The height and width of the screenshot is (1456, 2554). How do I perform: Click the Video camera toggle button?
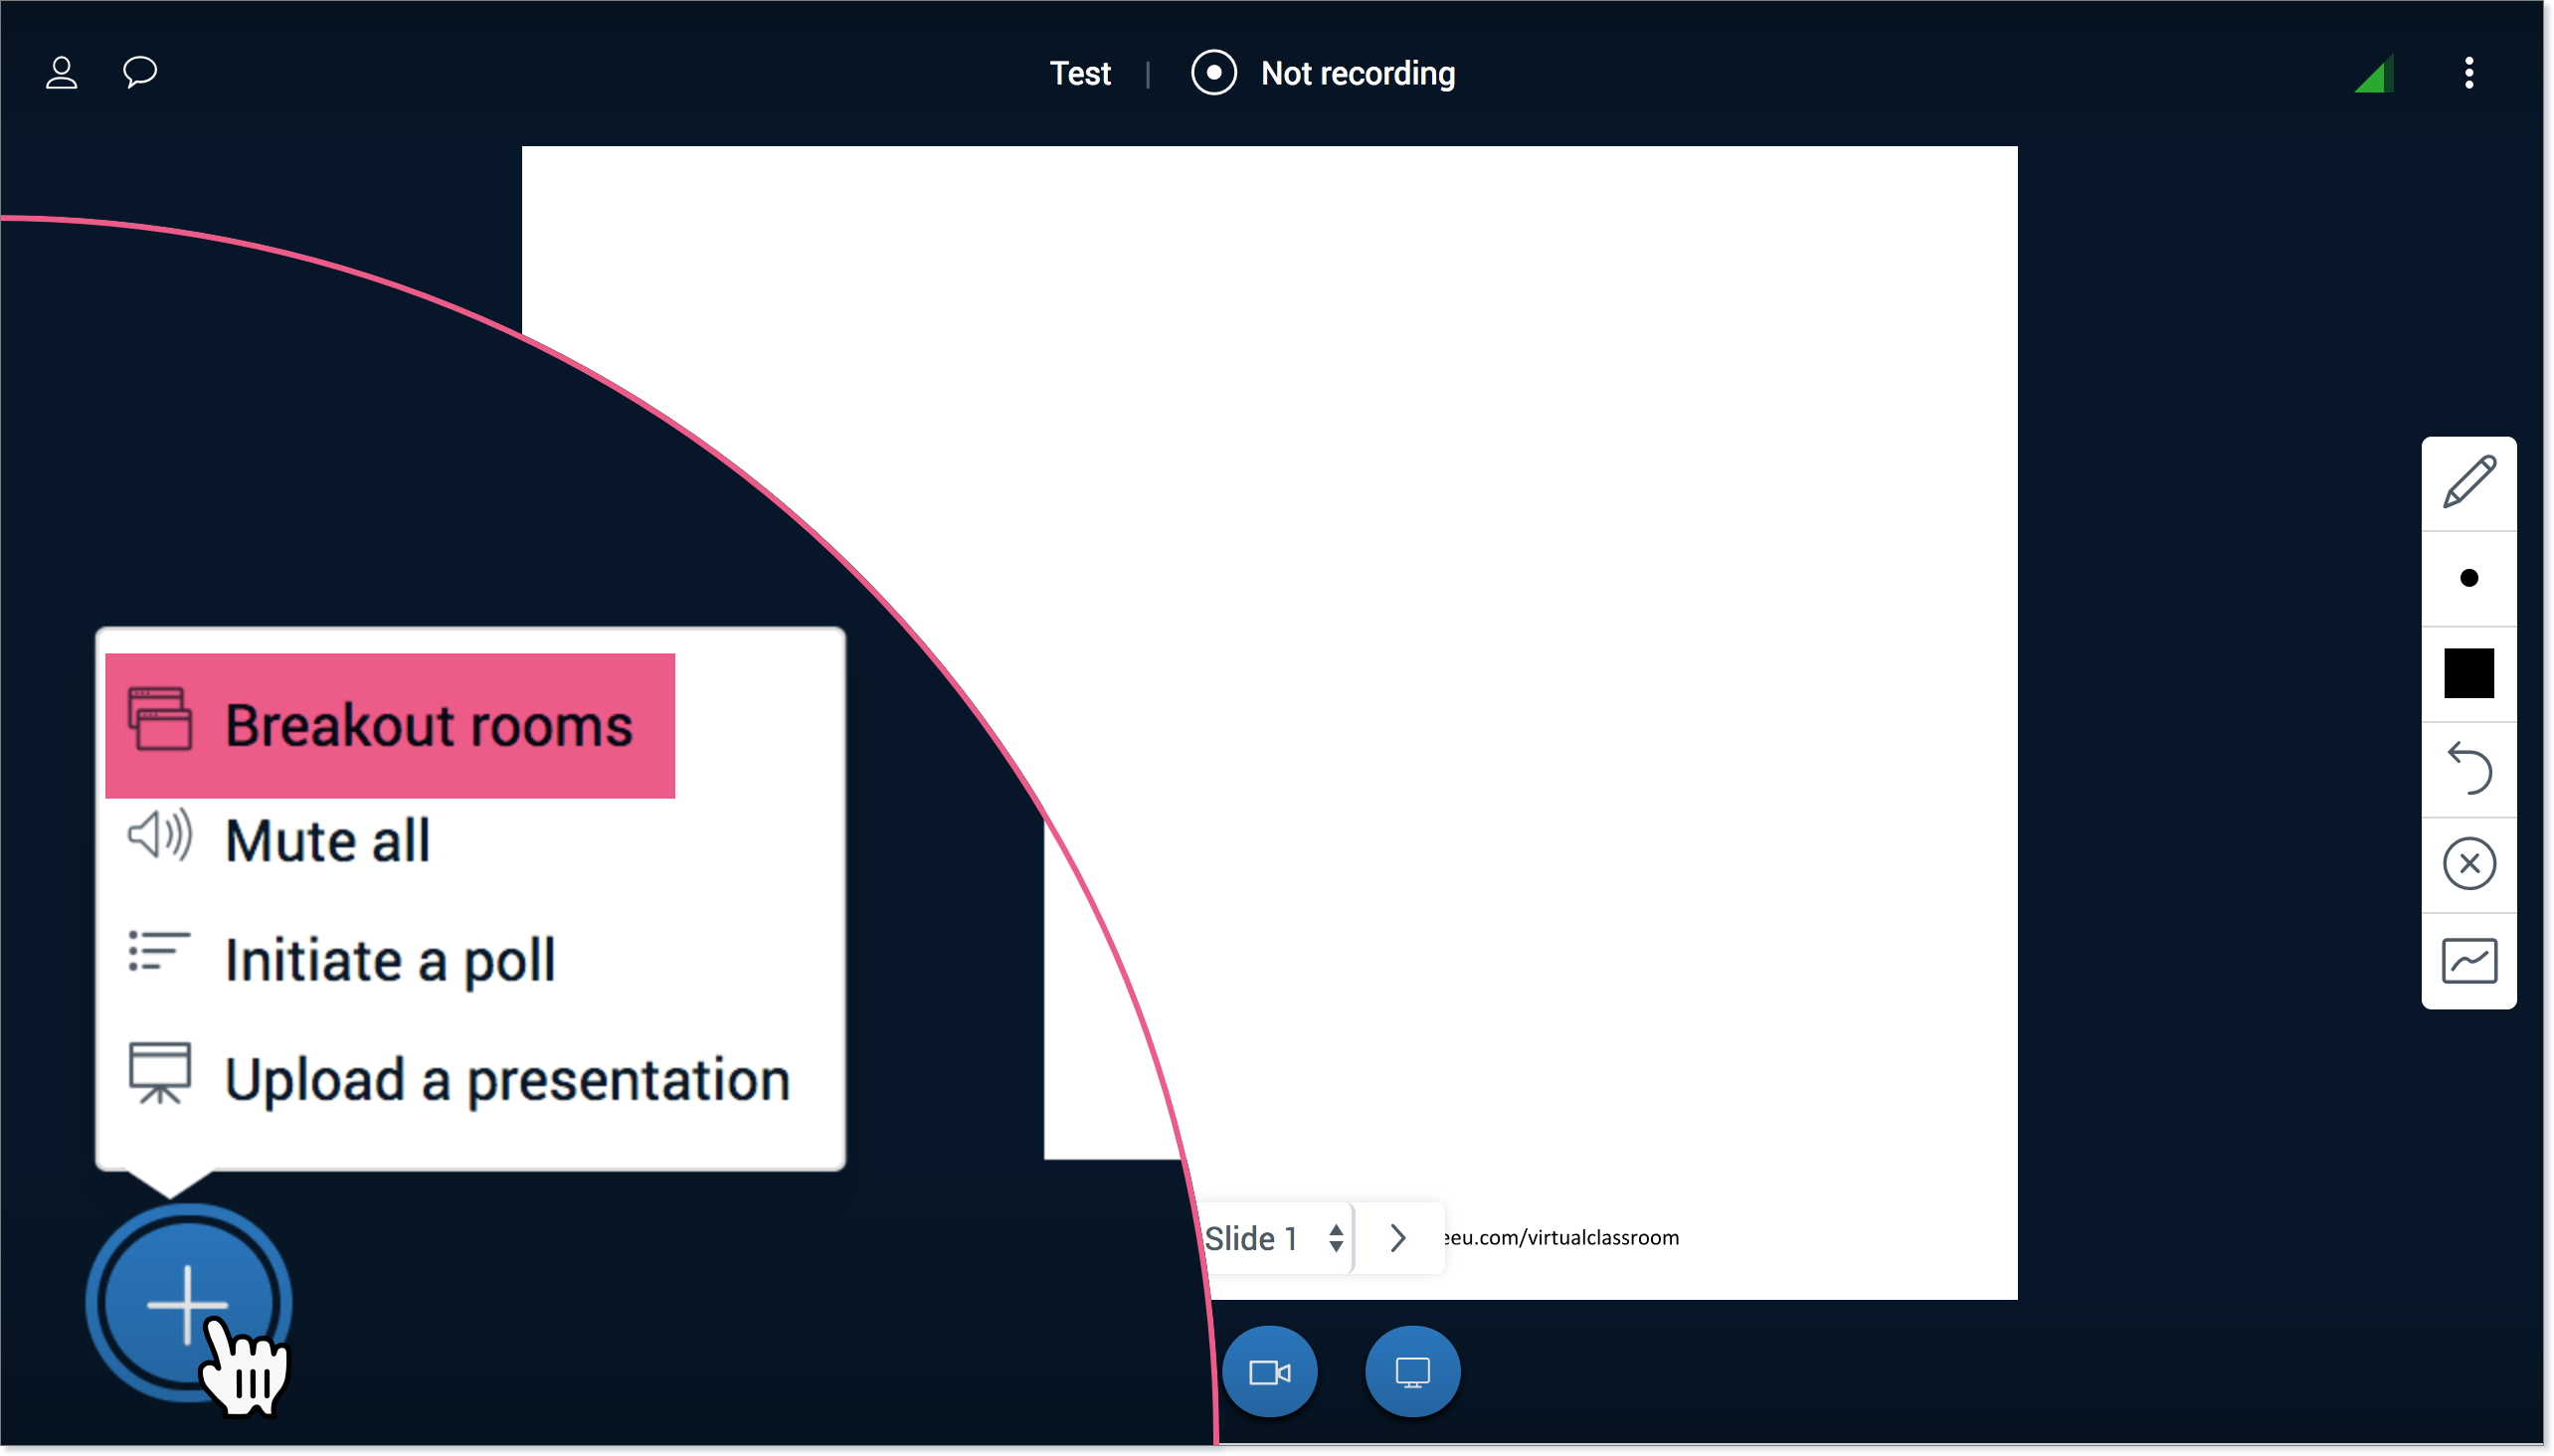pyautogui.click(x=1273, y=1370)
